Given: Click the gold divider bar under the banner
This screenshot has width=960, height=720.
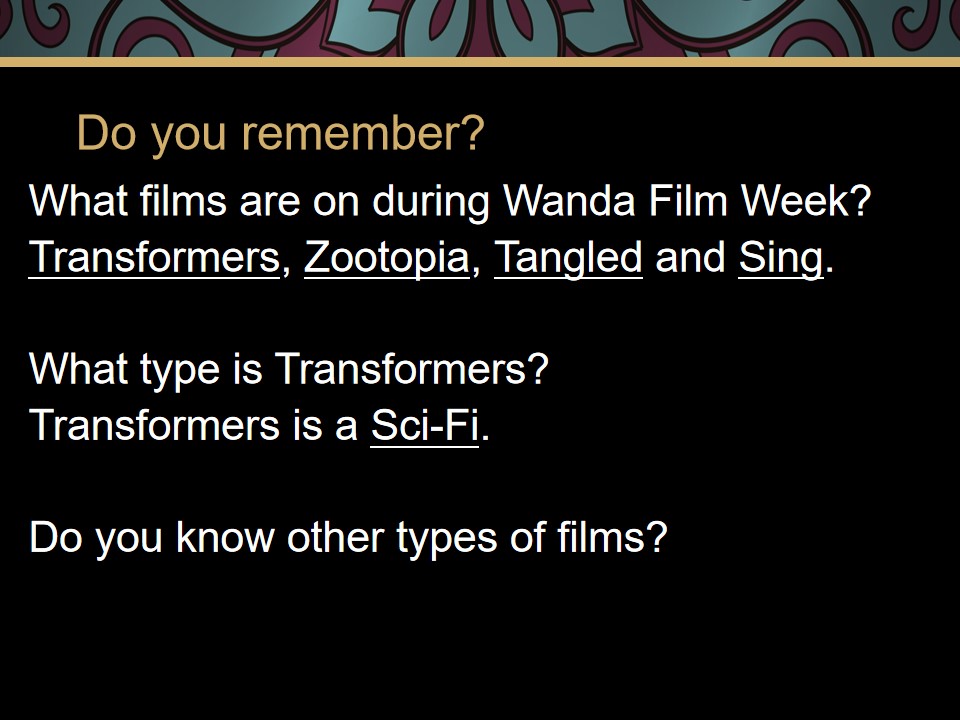Looking at the screenshot, I should pos(480,62).
